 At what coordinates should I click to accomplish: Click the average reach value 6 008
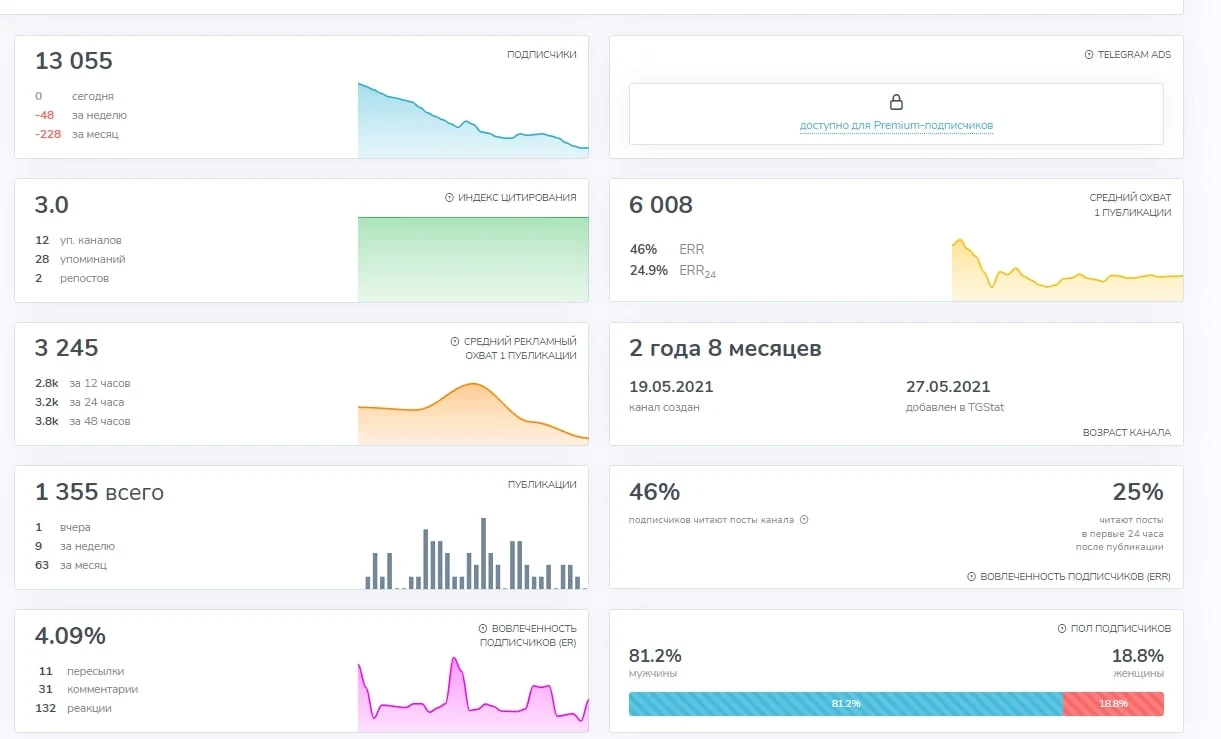coord(661,205)
